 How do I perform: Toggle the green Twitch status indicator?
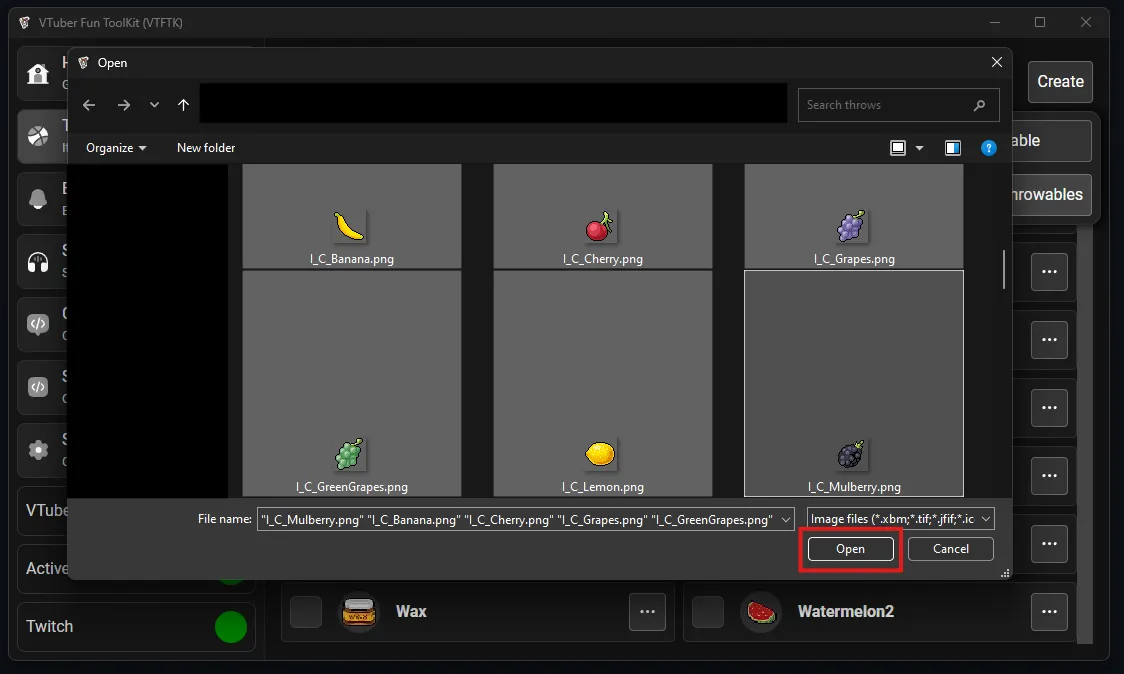pyautogui.click(x=230, y=627)
